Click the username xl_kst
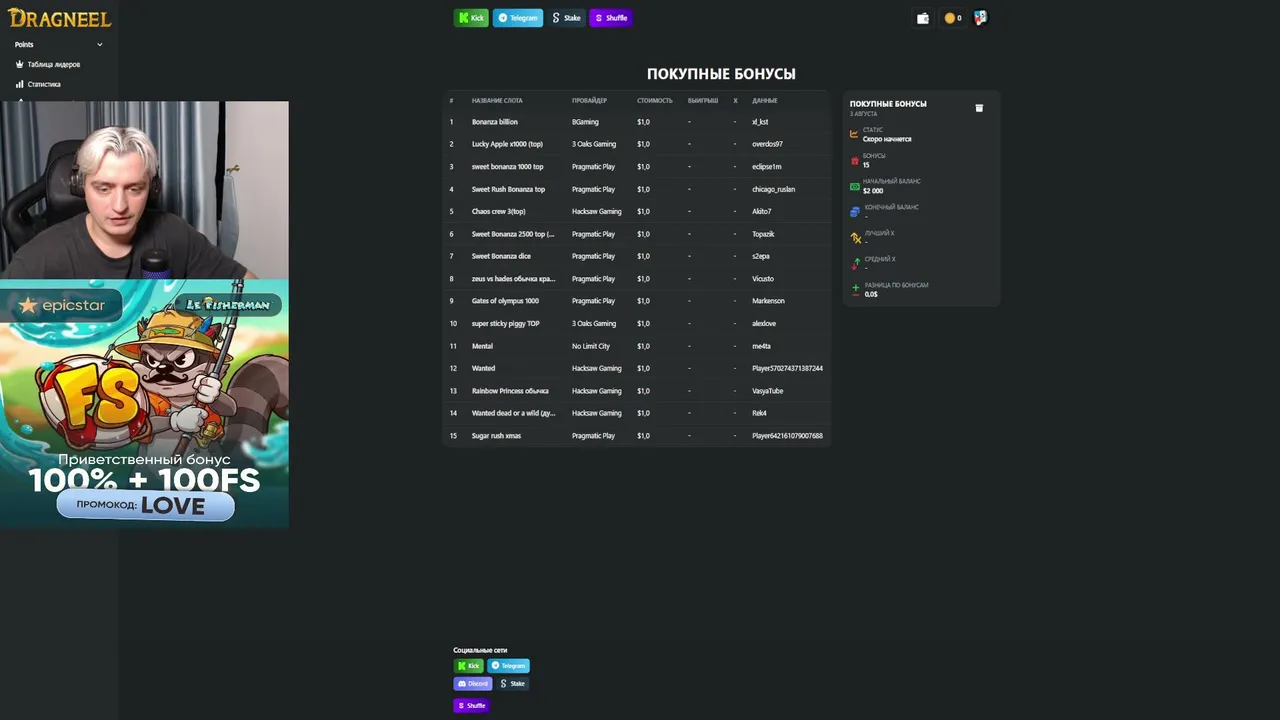 click(760, 122)
